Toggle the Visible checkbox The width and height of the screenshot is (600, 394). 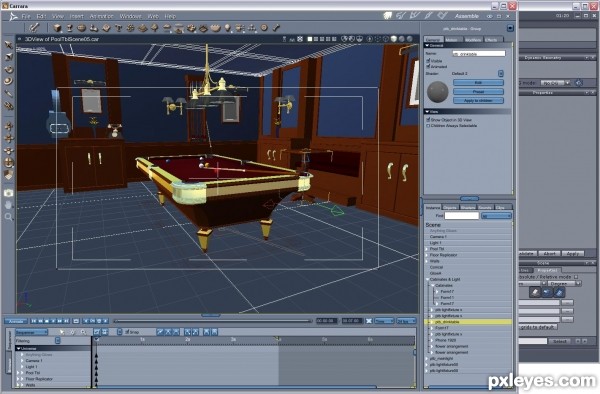tap(428, 61)
